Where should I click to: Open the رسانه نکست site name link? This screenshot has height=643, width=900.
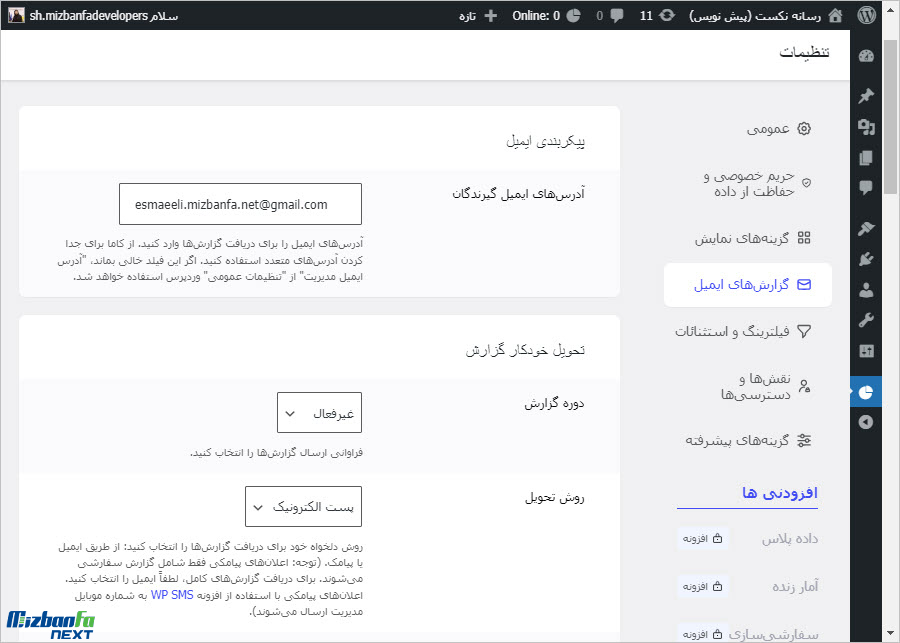click(755, 16)
